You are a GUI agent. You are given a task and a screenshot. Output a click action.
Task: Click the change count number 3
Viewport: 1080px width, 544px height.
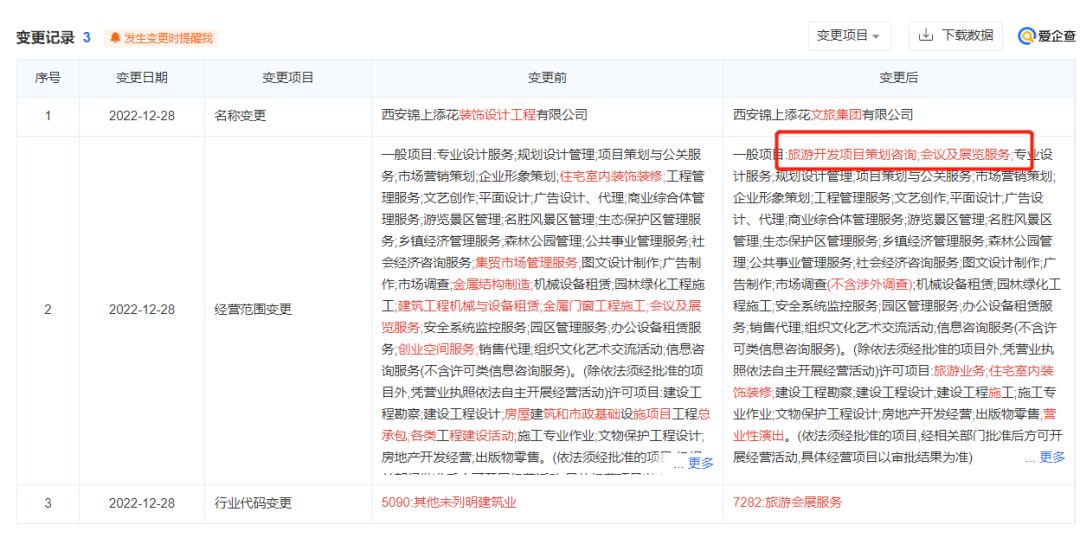(87, 38)
